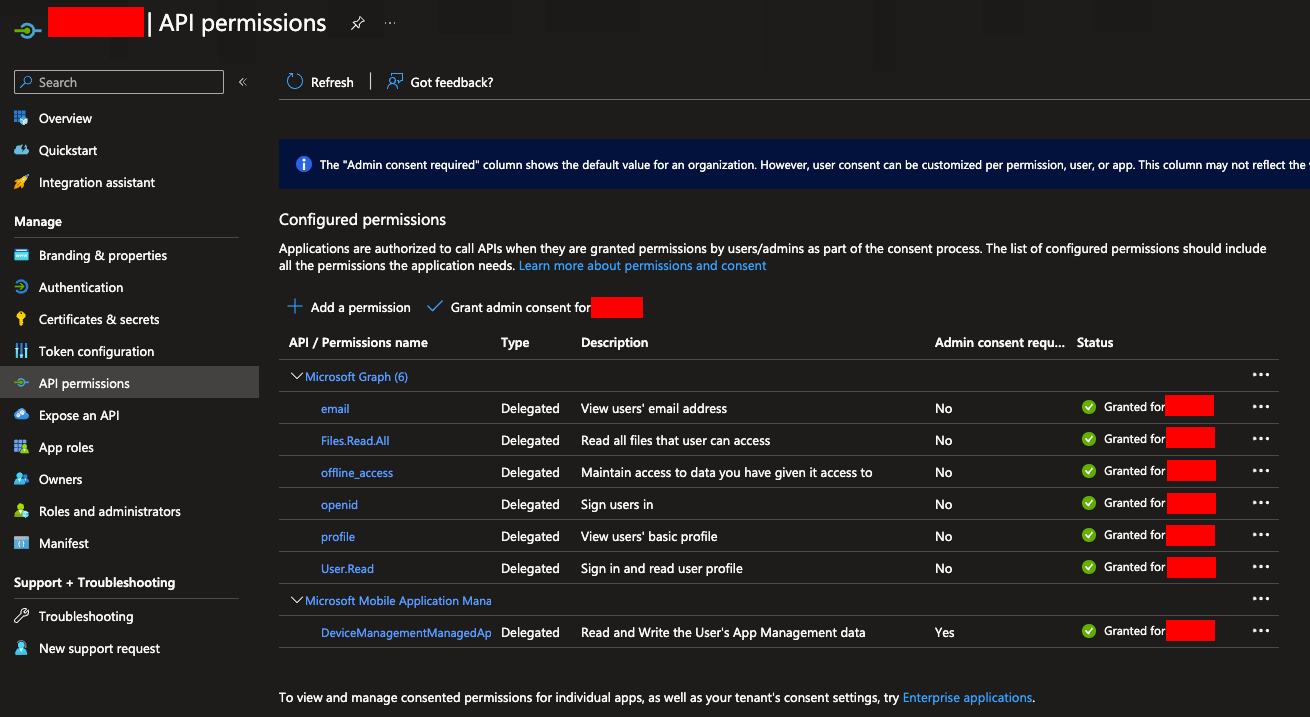Open ellipsis menu for the email permission row

(1261, 407)
